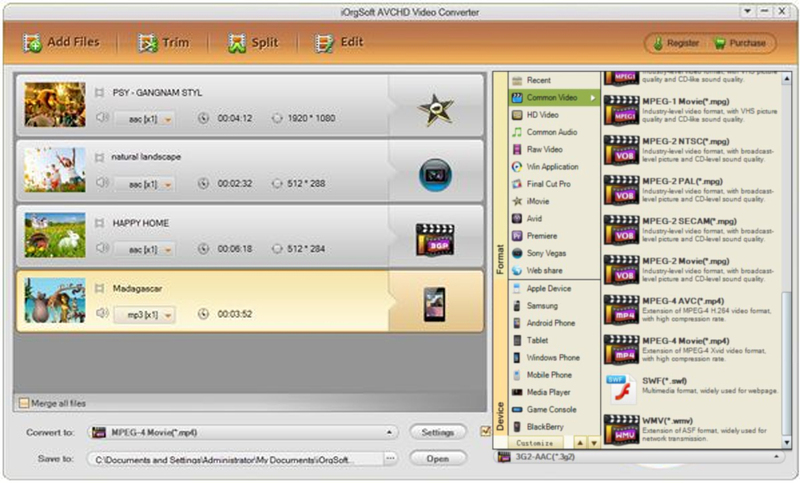This screenshot has height=483, width=800.
Task: Select the Sony Vegas category
Action: click(555, 253)
